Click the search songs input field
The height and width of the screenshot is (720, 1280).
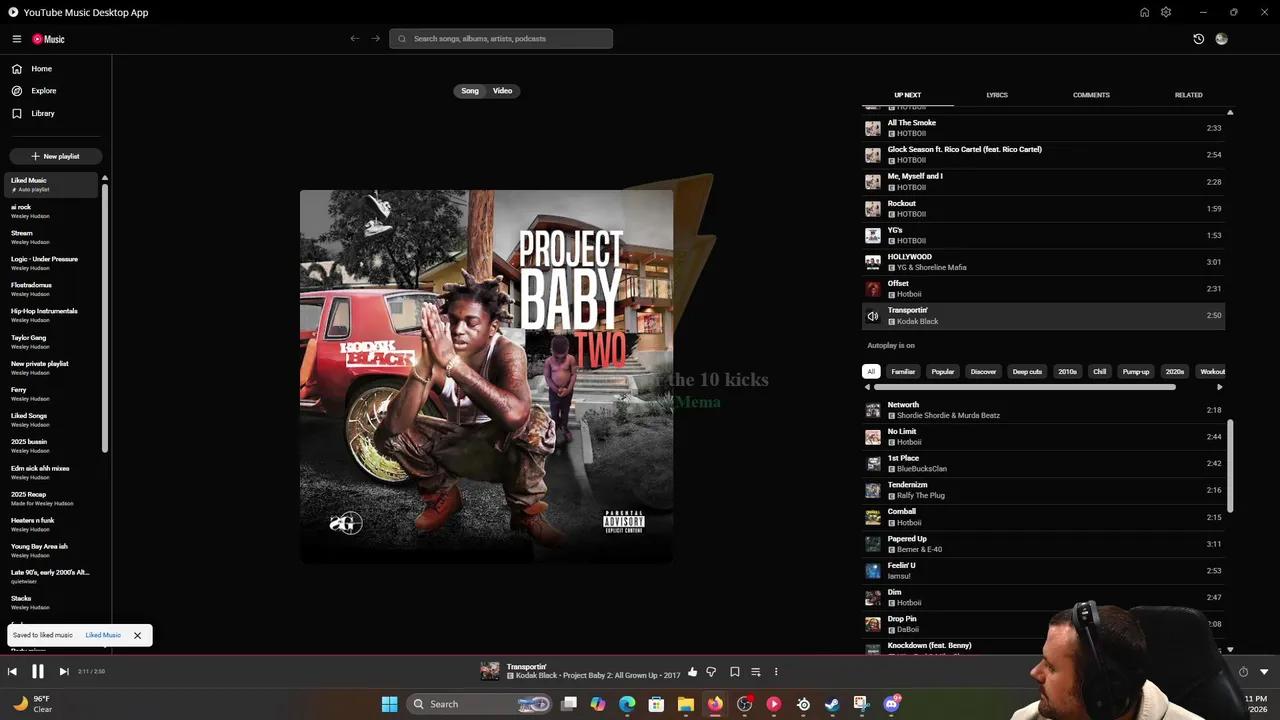(x=501, y=39)
